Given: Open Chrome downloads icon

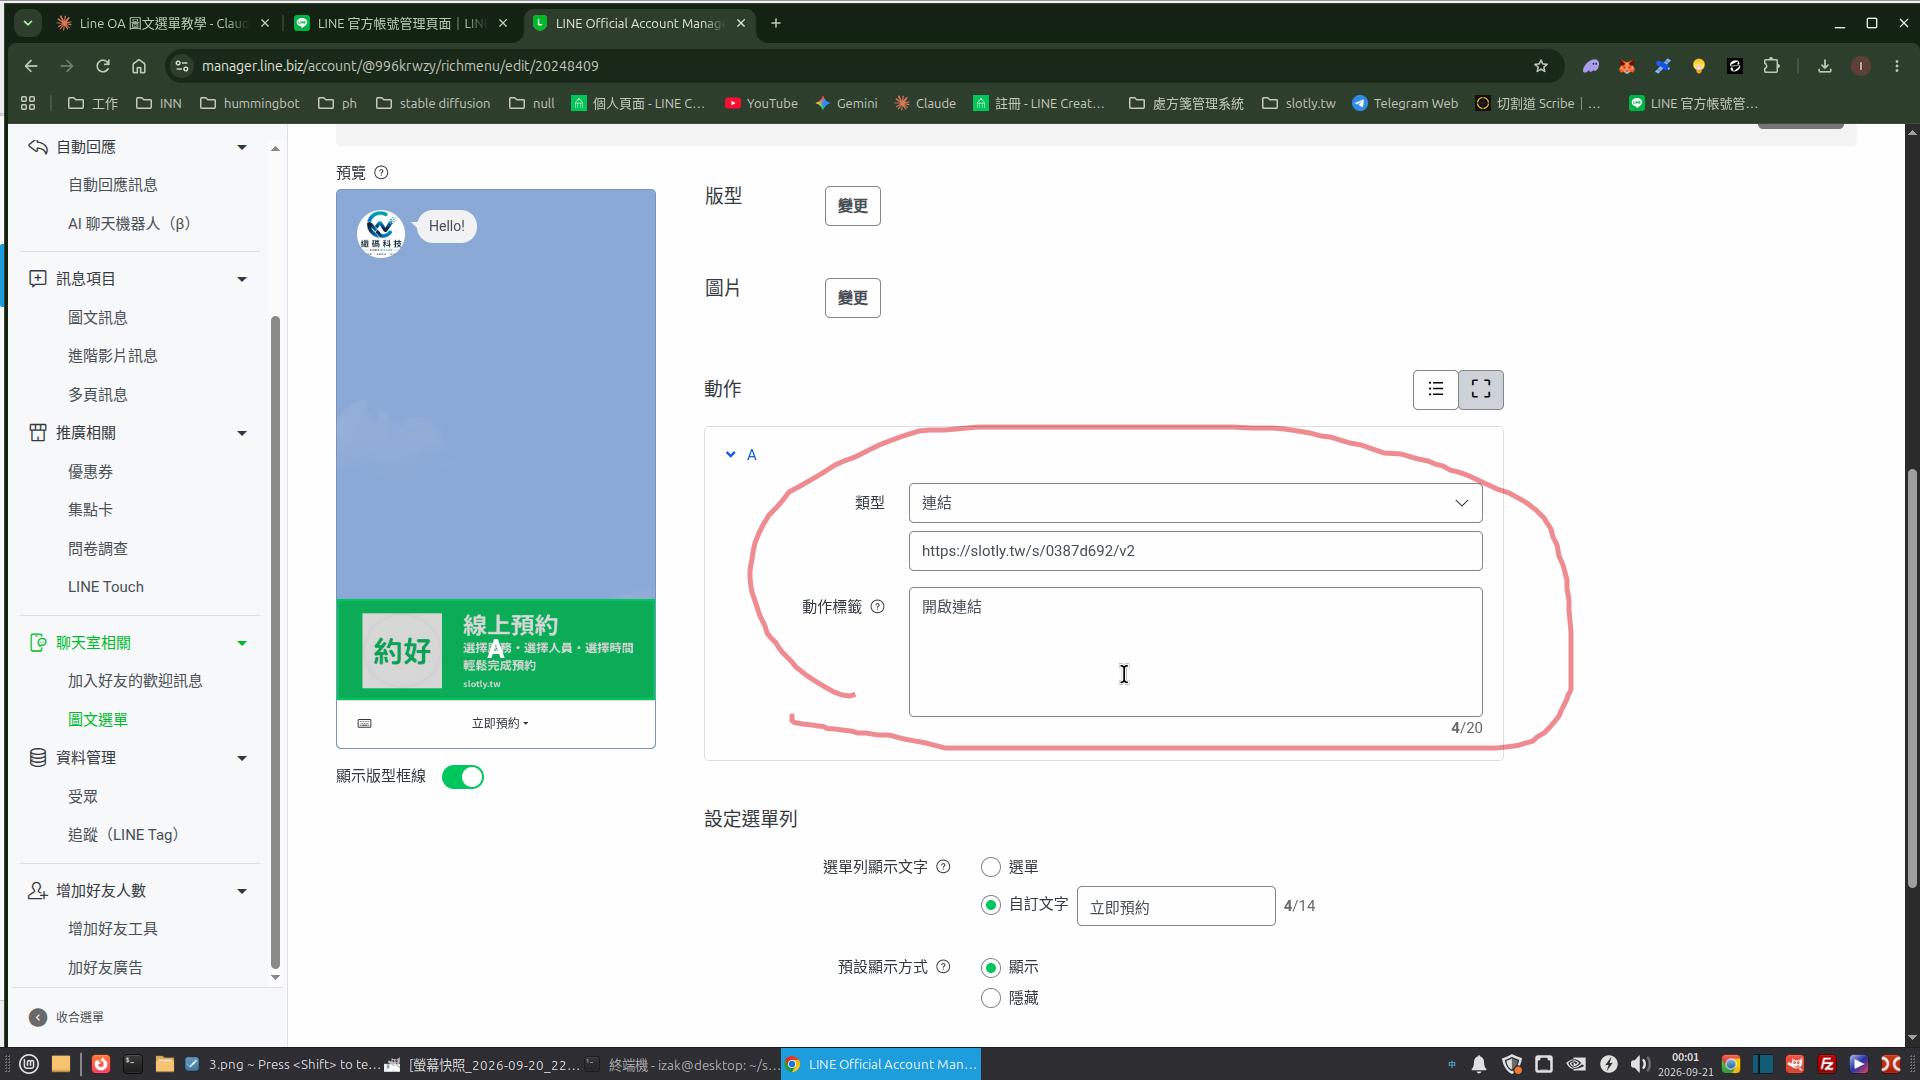Looking at the screenshot, I should (x=1825, y=66).
